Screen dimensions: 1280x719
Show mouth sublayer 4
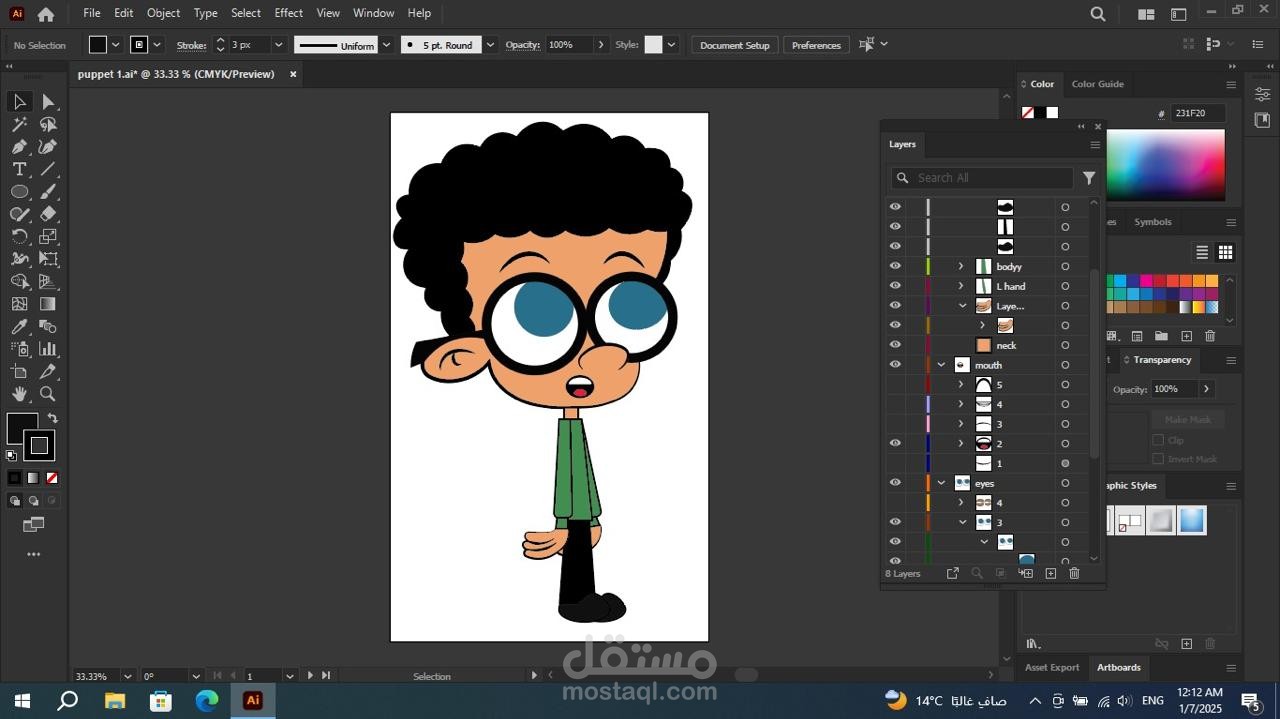click(895, 404)
